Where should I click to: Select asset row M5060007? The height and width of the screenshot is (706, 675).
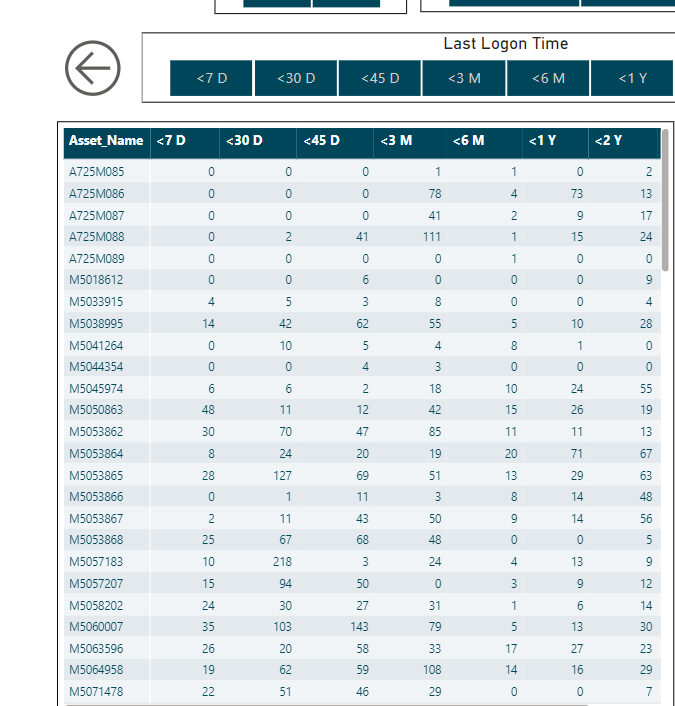(362, 627)
